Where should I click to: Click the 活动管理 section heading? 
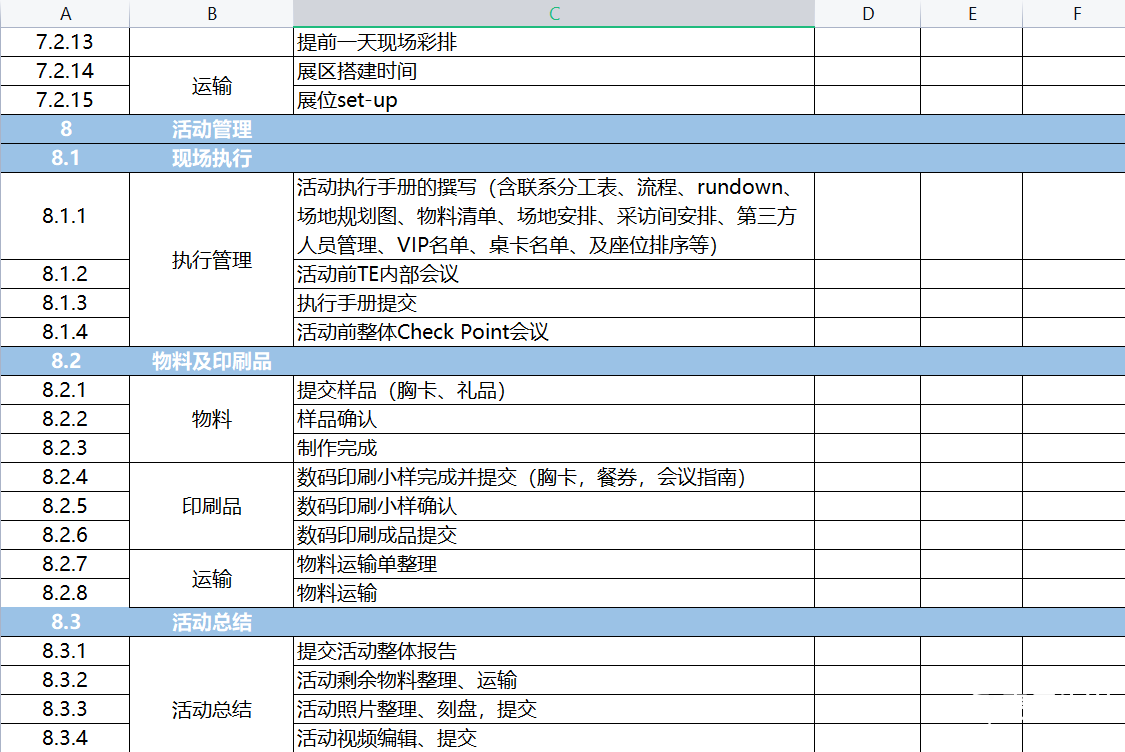(211, 129)
